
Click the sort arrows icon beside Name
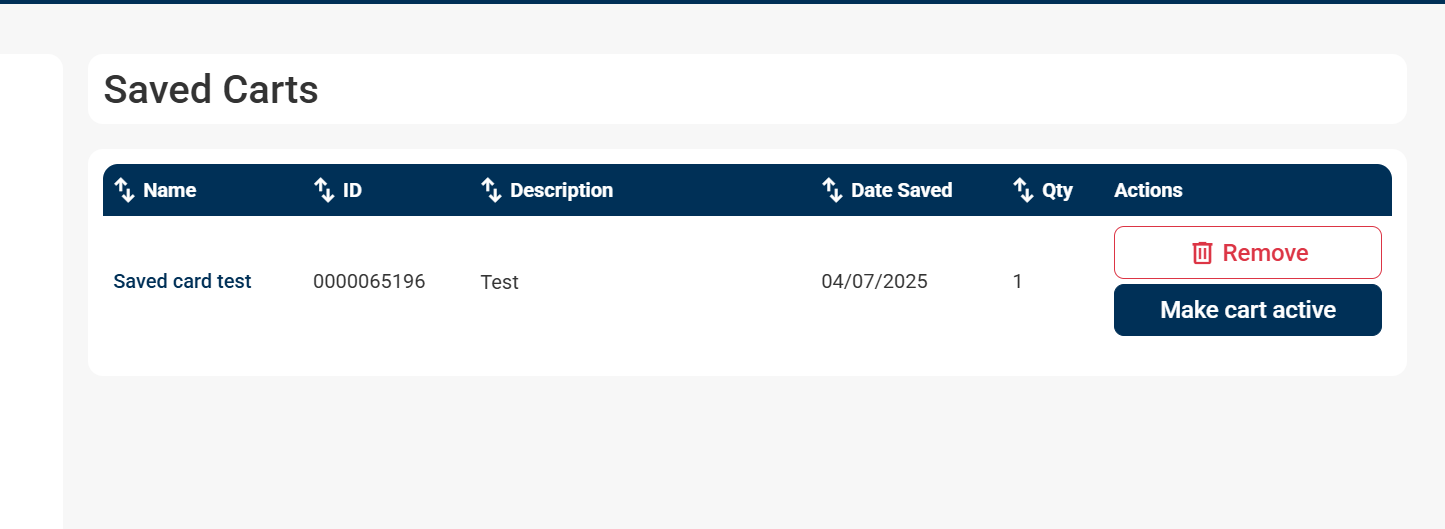coord(124,190)
